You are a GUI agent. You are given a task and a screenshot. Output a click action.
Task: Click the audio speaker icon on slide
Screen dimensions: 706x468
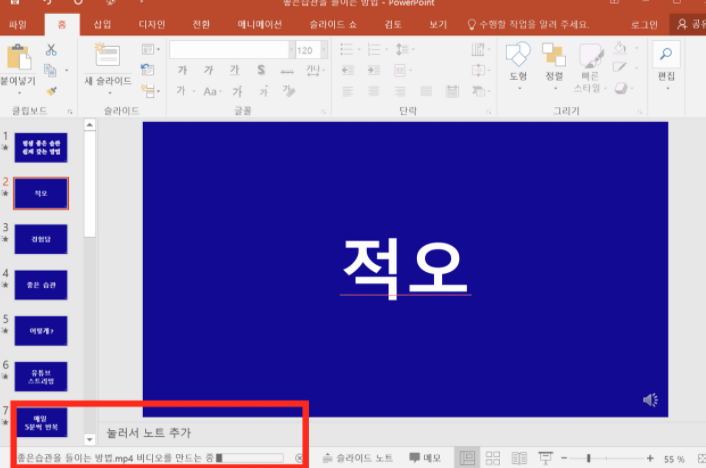pyautogui.click(x=650, y=400)
